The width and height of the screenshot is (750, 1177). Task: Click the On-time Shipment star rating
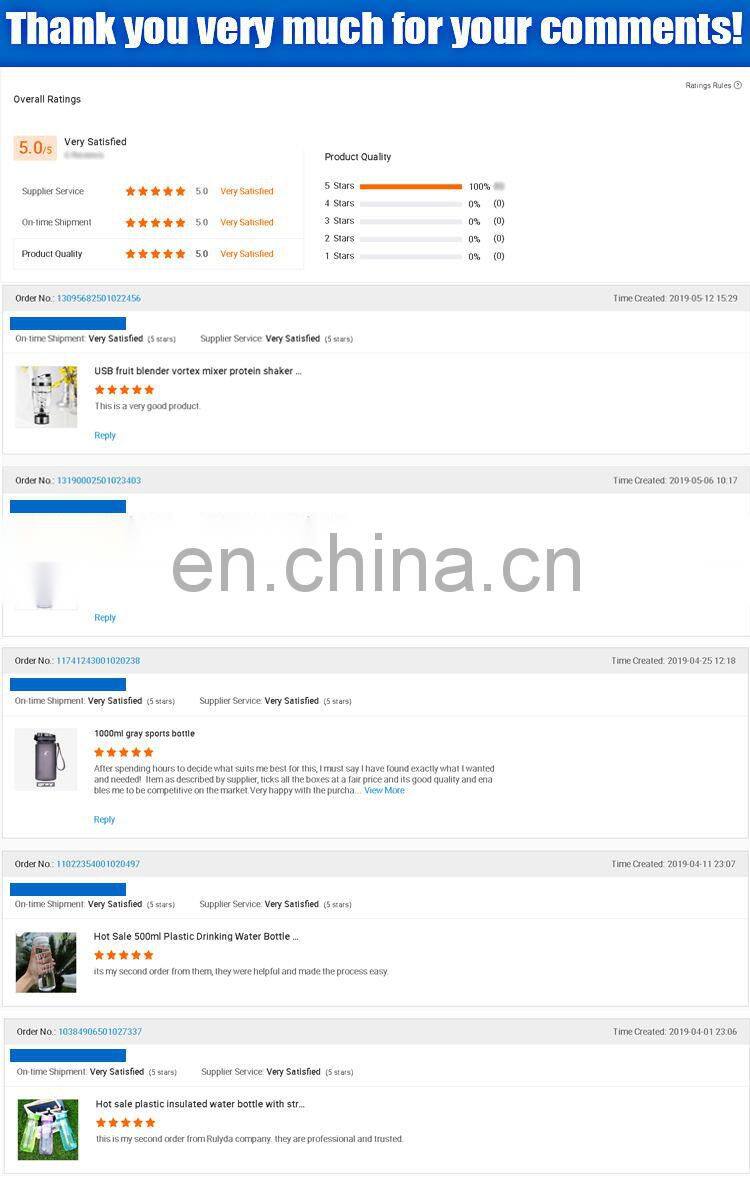(x=155, y=223)
